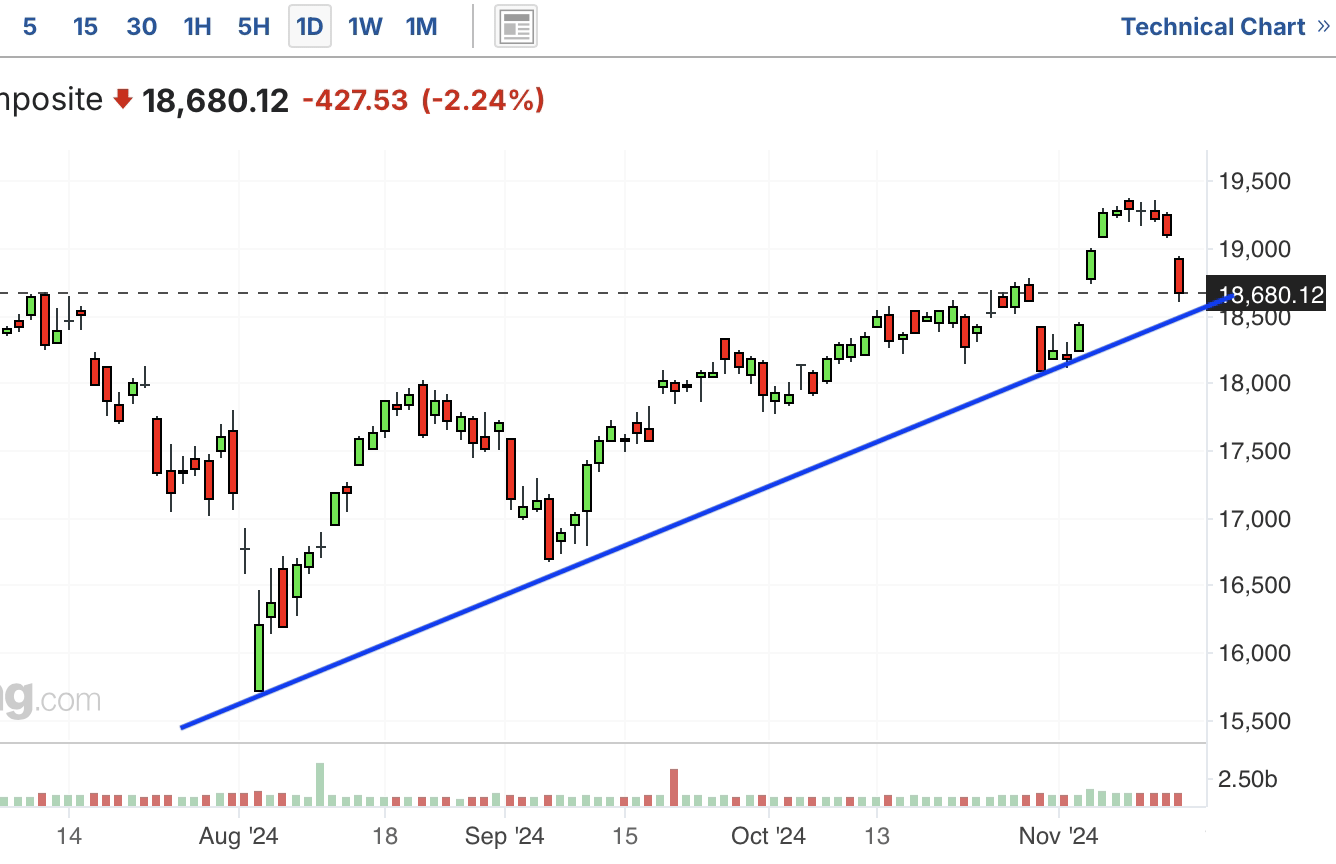The height and width of the screenshot is (864, 1336).
Task: Click the 15,500 price axis label
Action: coord(1254,720)
